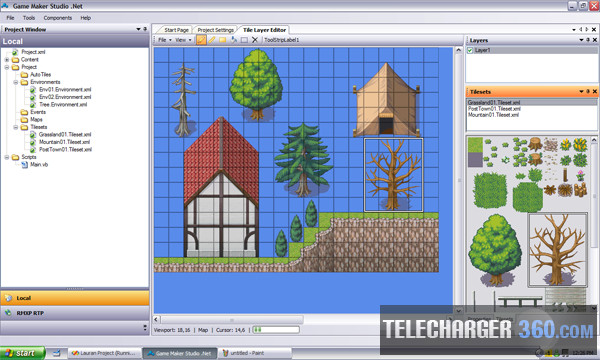Open the Windows Start button
Viewport: 600px width, 360px height.
(23, 353)
